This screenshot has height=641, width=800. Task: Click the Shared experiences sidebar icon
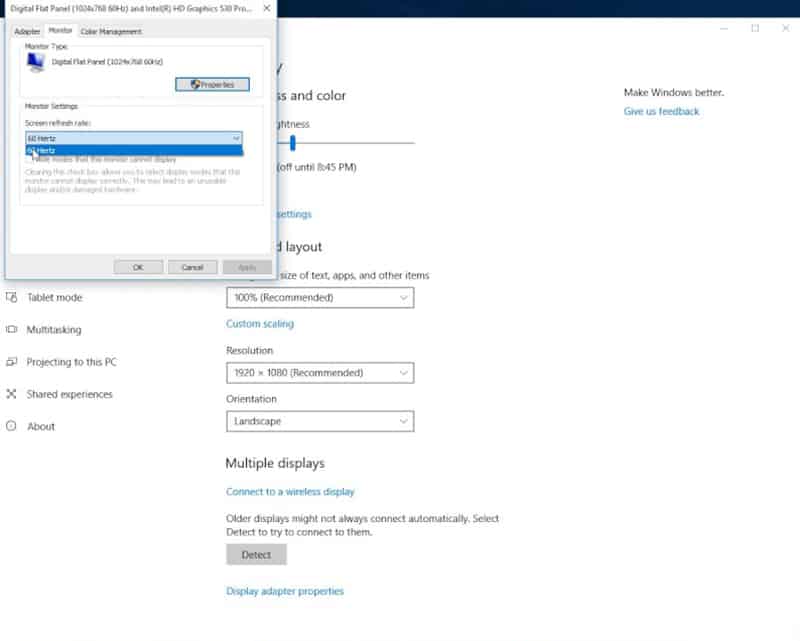pyautogui.click(x=12, y=394)
